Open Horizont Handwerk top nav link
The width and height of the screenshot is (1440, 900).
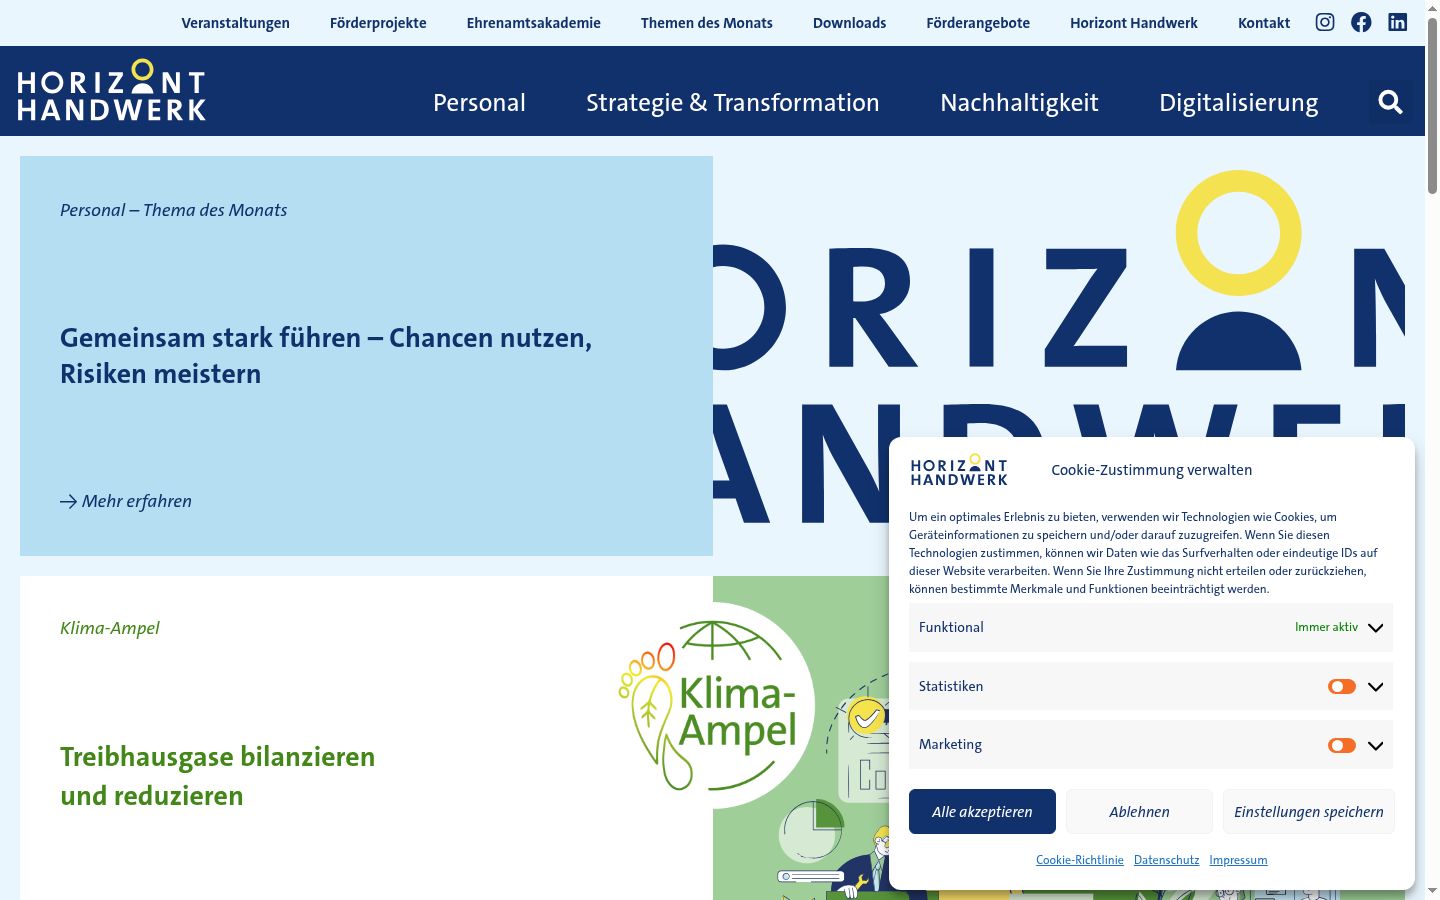1134,23
